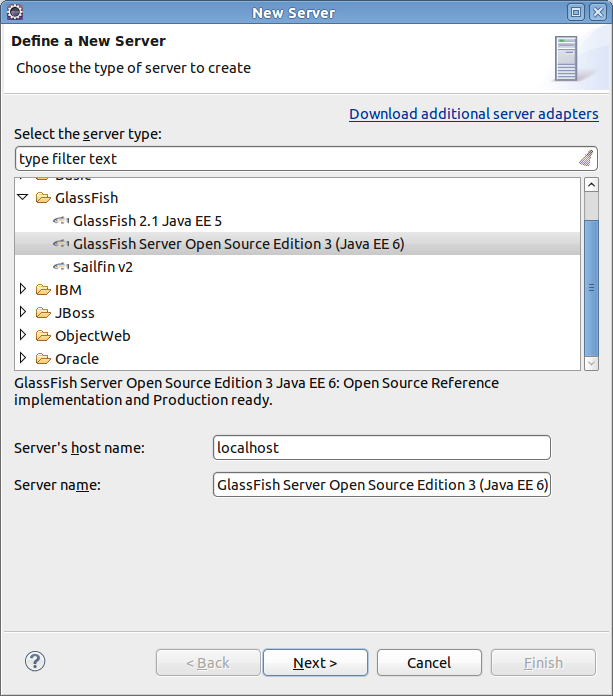Open help via the question mark icon

click(x=35, y=661)
